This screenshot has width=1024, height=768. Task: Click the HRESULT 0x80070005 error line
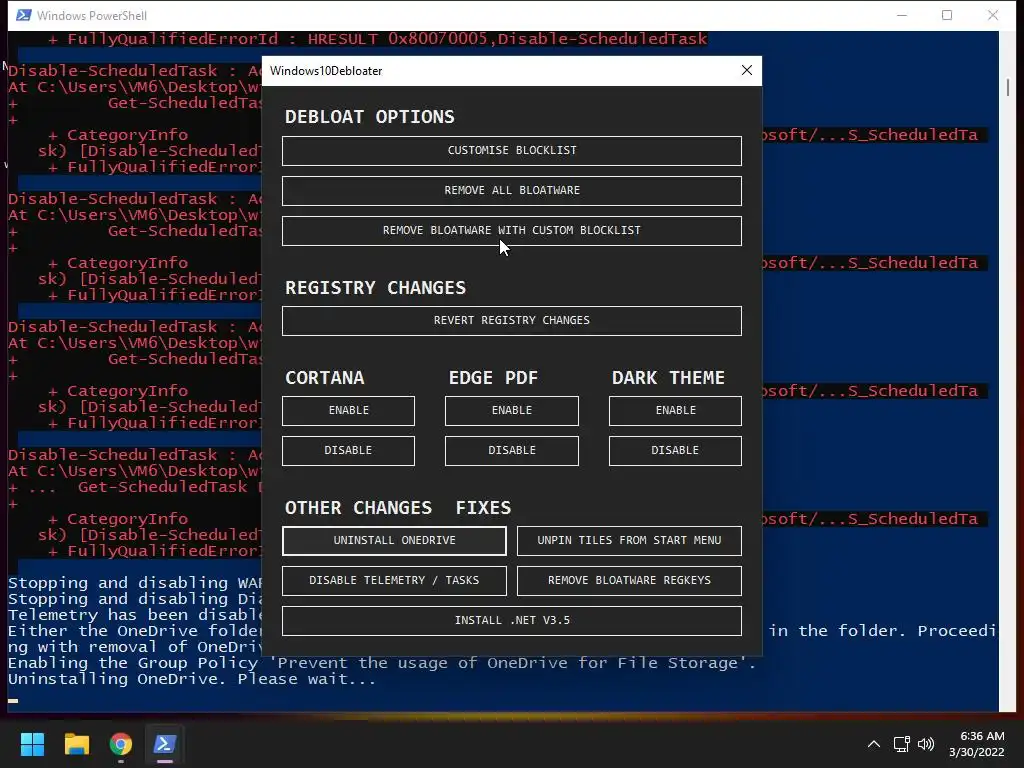click(x=377, y=39)
